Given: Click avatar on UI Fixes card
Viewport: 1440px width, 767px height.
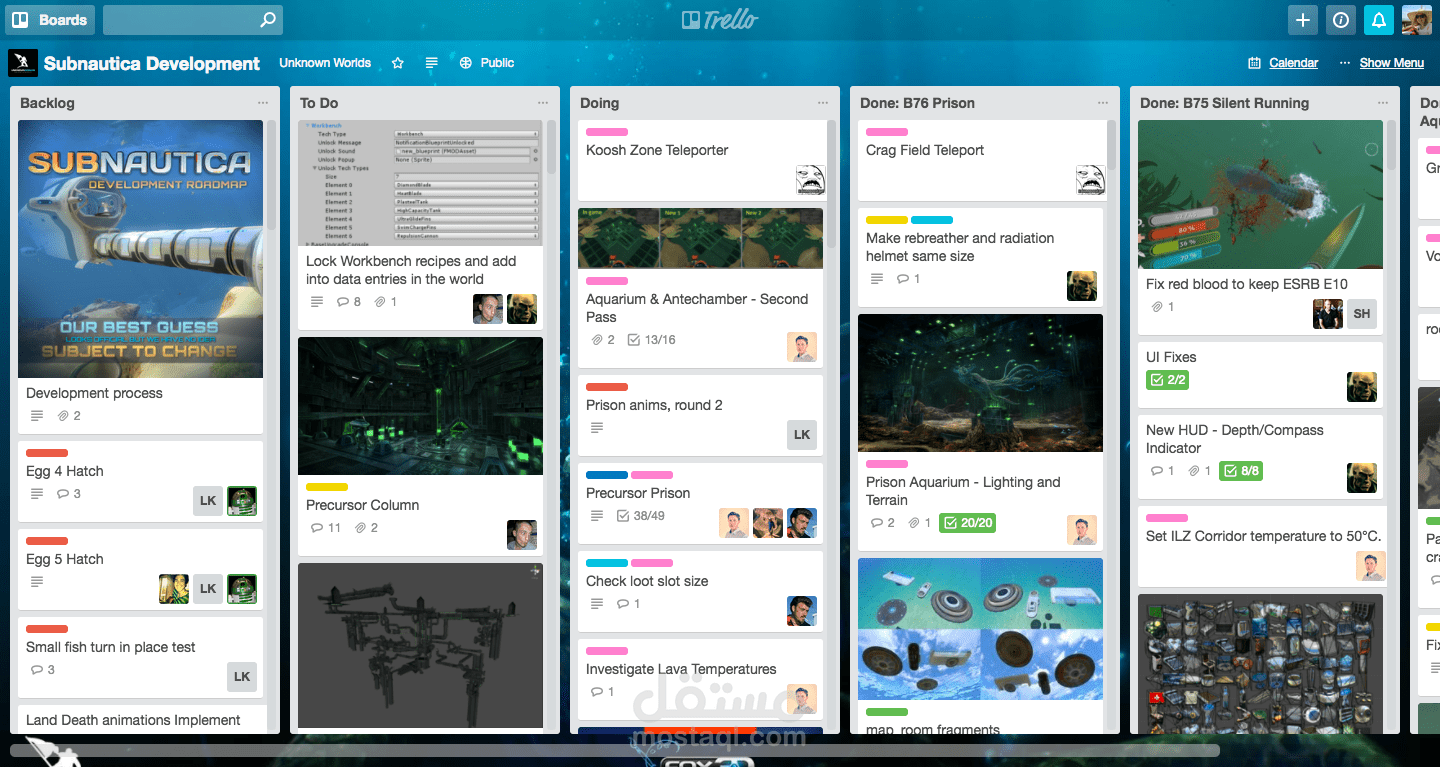Looking at the screenshot, I should [x=1362, y=387].
